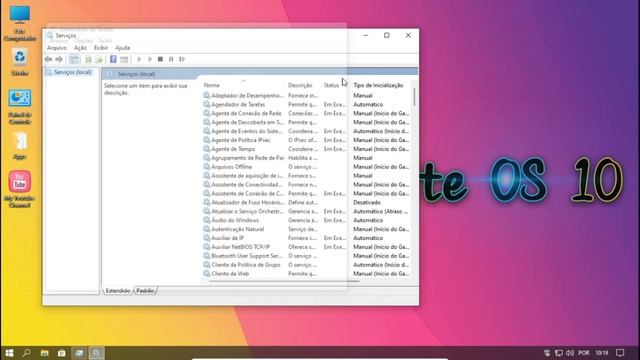Open Microsoft Store from the taskbar

62,353
